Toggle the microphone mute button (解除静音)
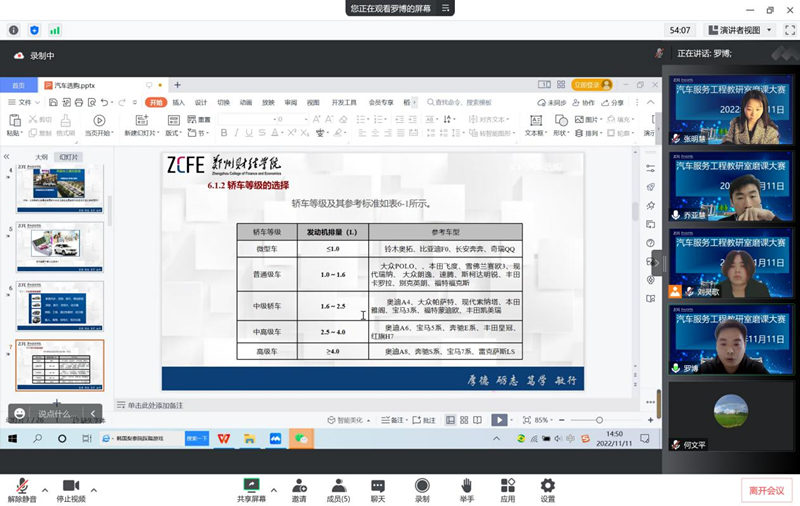 (x=21, y=485)
